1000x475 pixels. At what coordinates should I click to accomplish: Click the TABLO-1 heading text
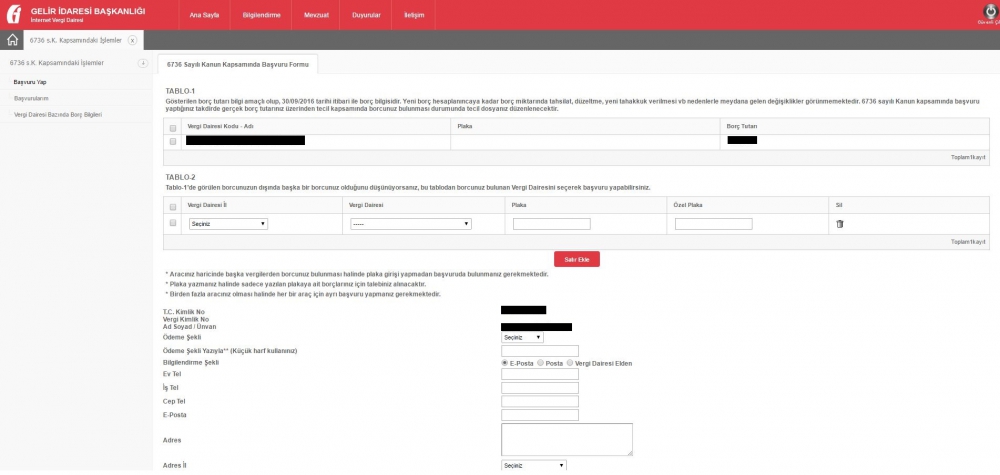180,91
